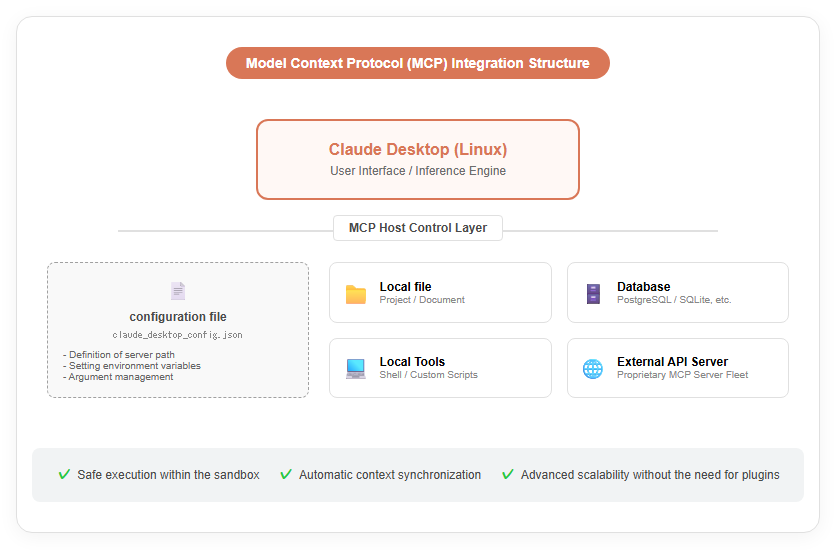This screenshot has width=836, height=550.
Task: Click the green checkmark beside Safe execution
Action: [x=65, y=474]
